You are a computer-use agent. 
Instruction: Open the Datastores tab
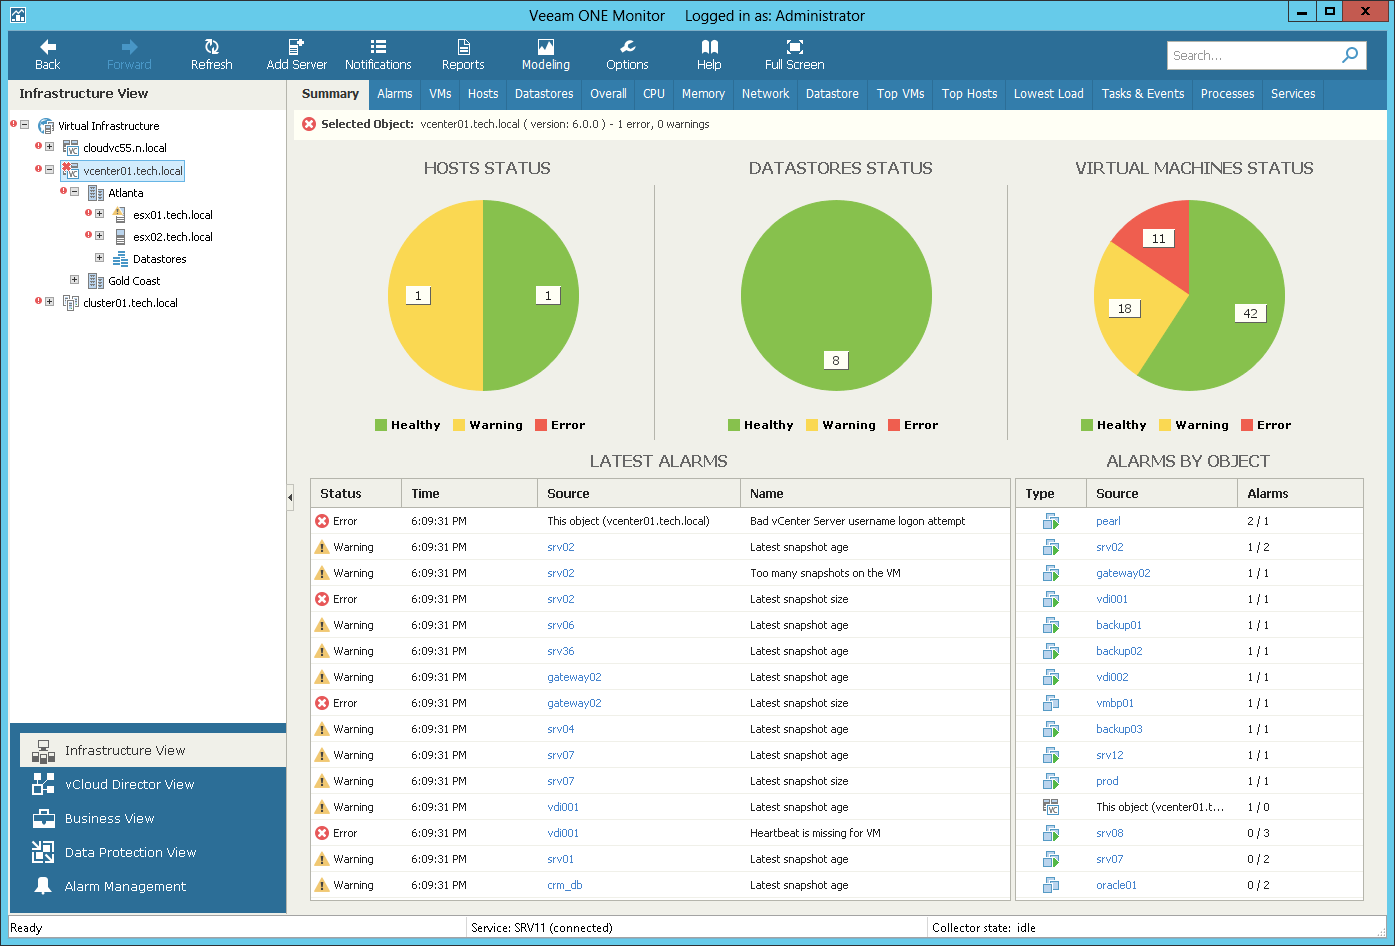[x=544, y=94]
